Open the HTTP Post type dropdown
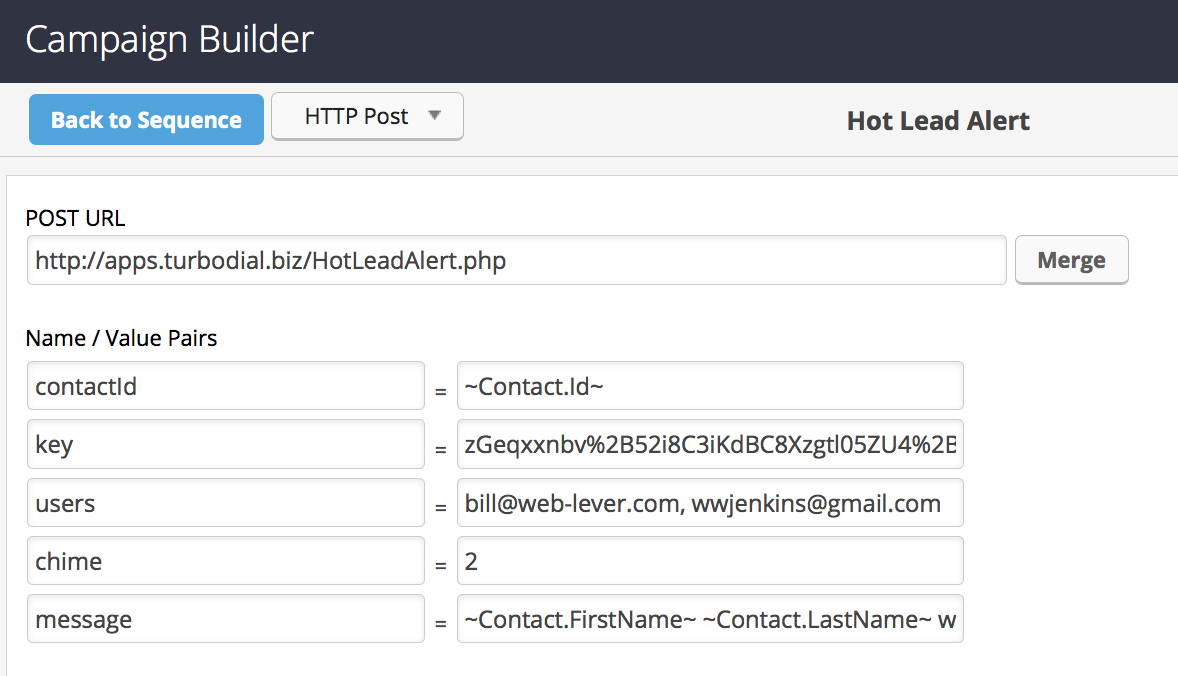The height and width of the screenshot is (676, 1178). tap(366, 116)
